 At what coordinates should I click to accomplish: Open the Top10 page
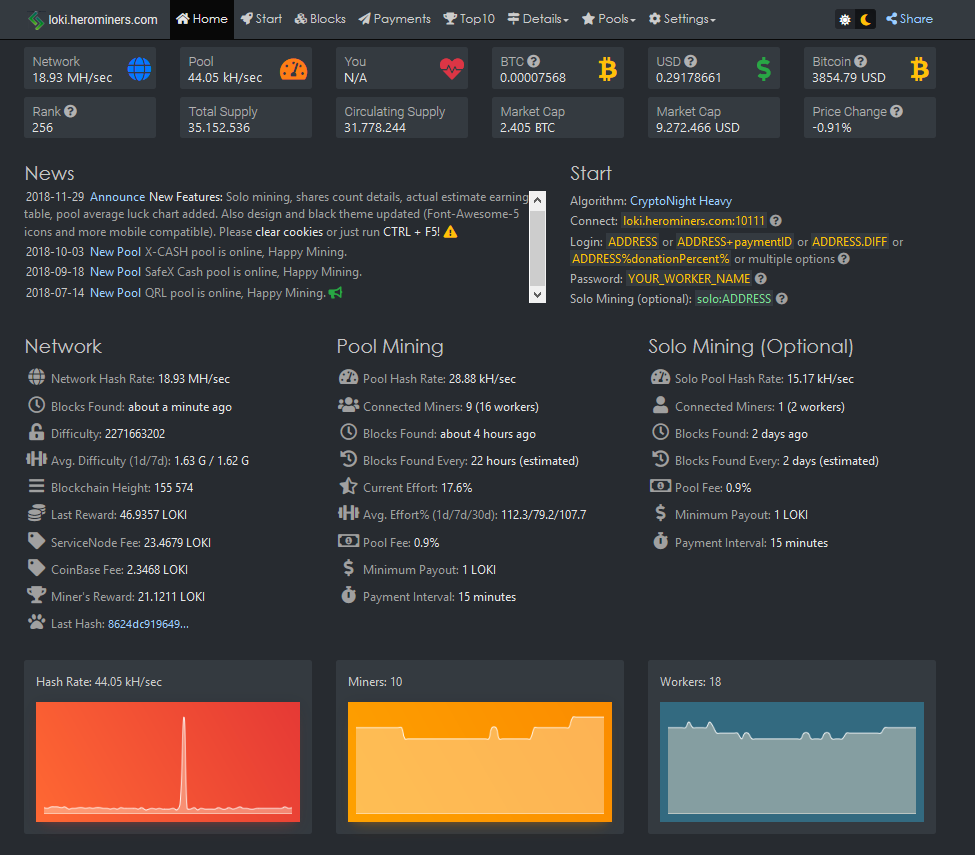click(x=469, y=19)
